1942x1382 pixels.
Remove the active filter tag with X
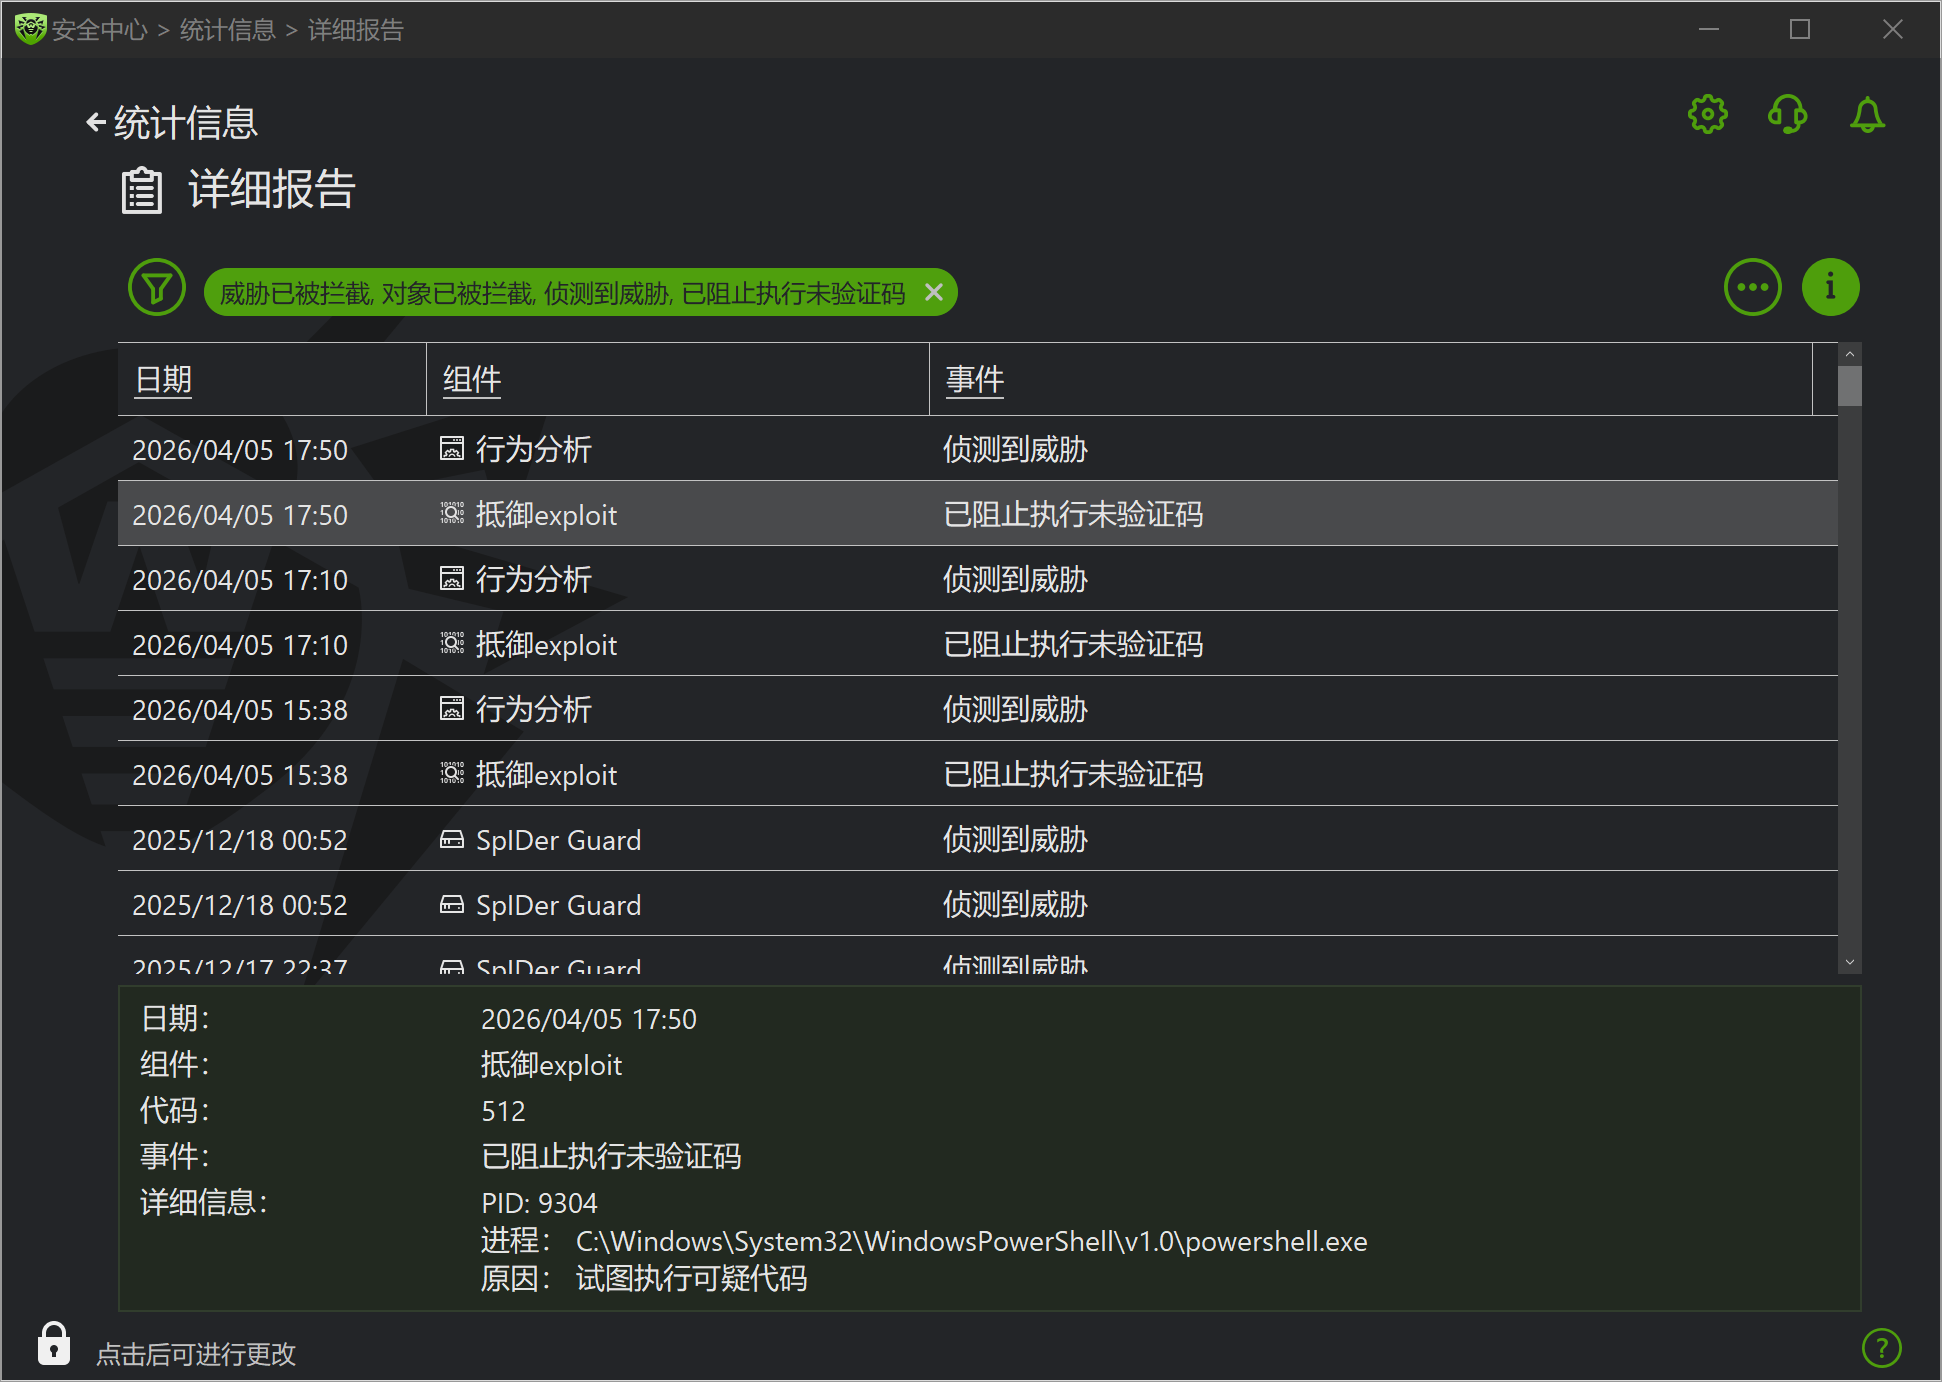click(x=934, y=292)
